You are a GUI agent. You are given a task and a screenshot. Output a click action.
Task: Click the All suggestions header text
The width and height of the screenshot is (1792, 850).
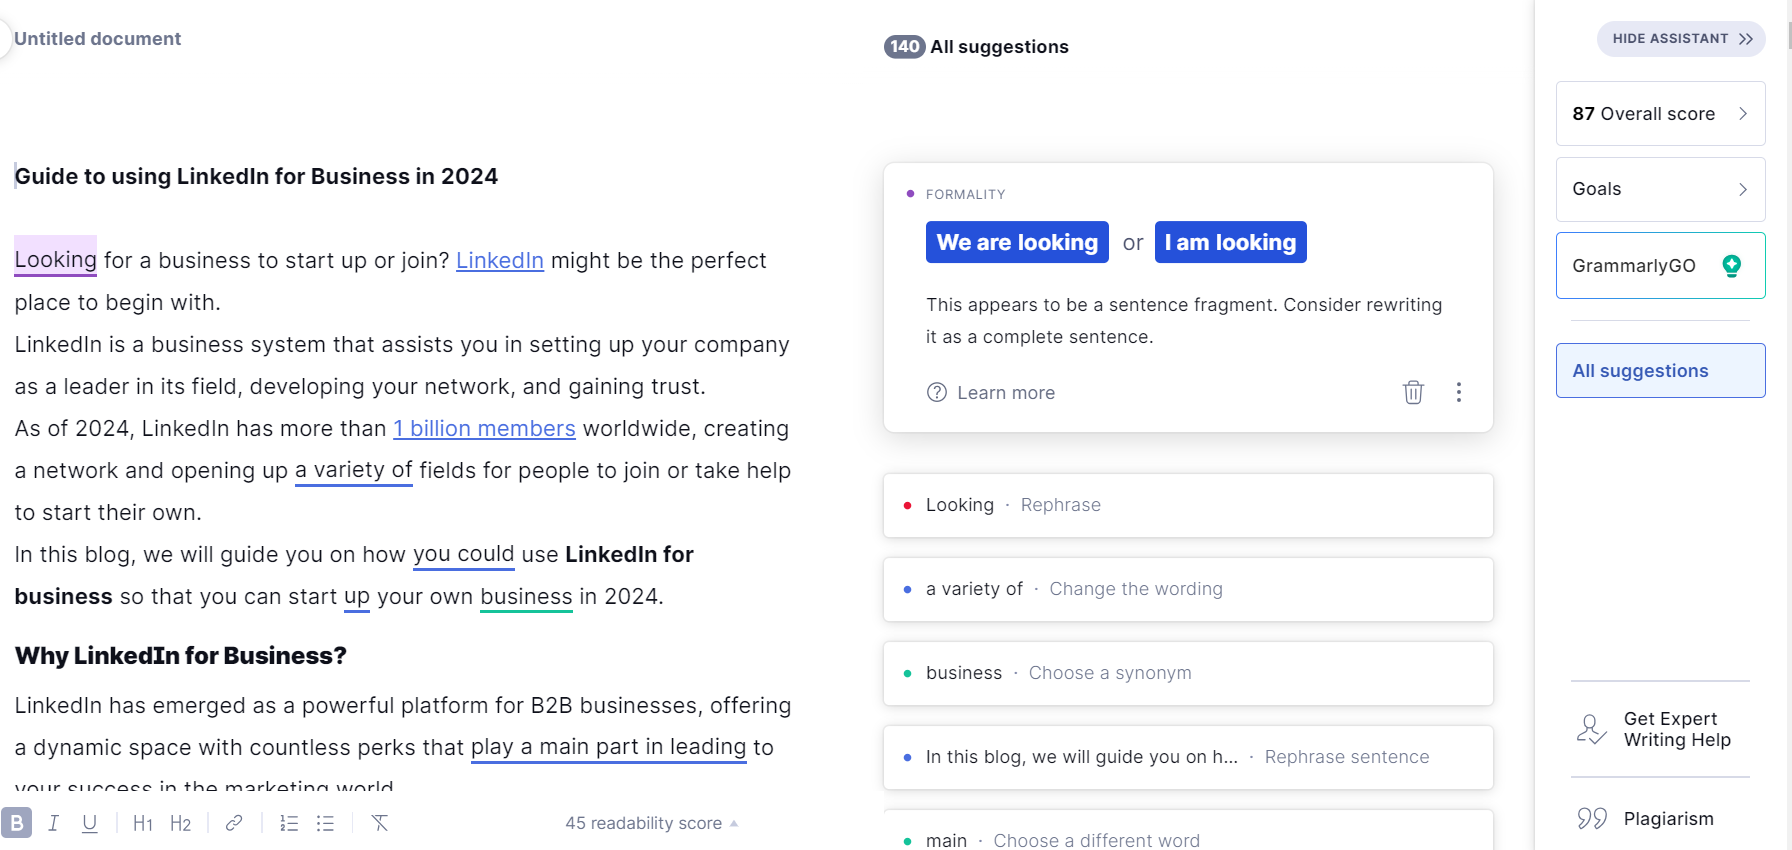(999, 46)
